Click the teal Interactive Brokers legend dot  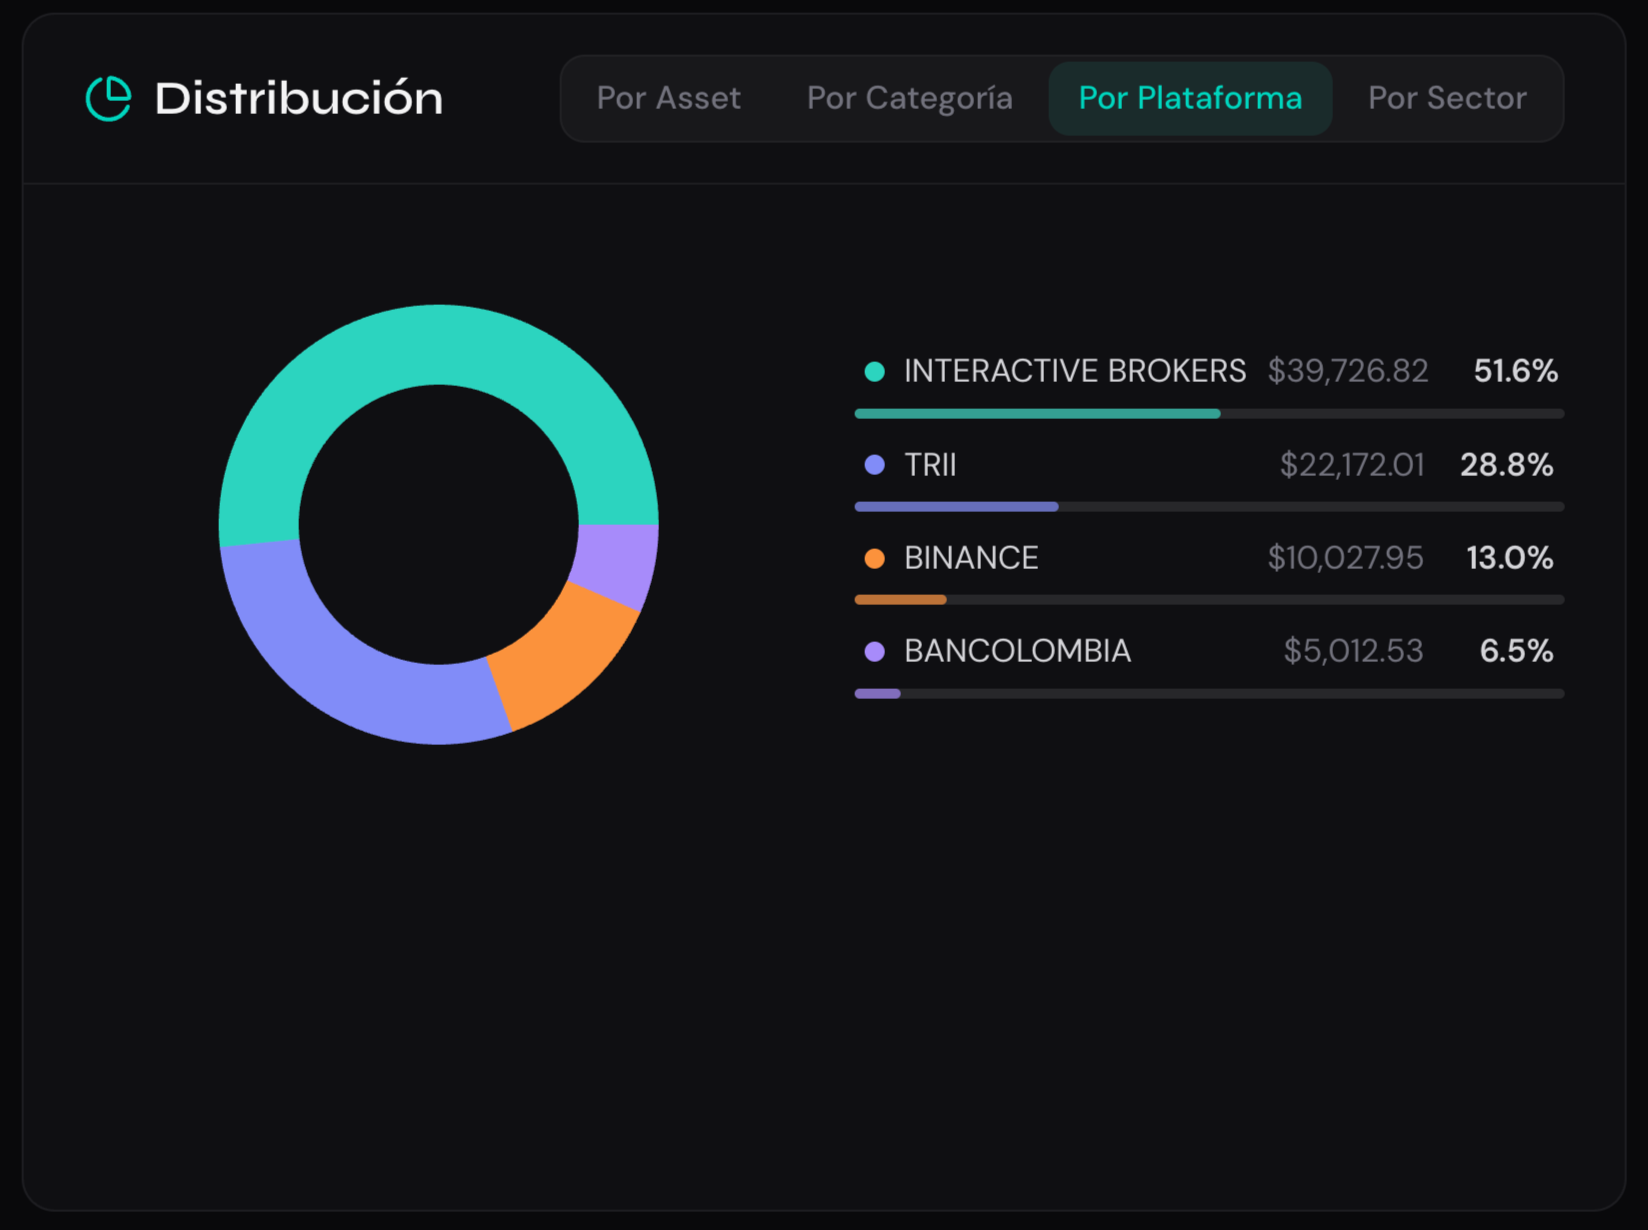pos(874,372)
